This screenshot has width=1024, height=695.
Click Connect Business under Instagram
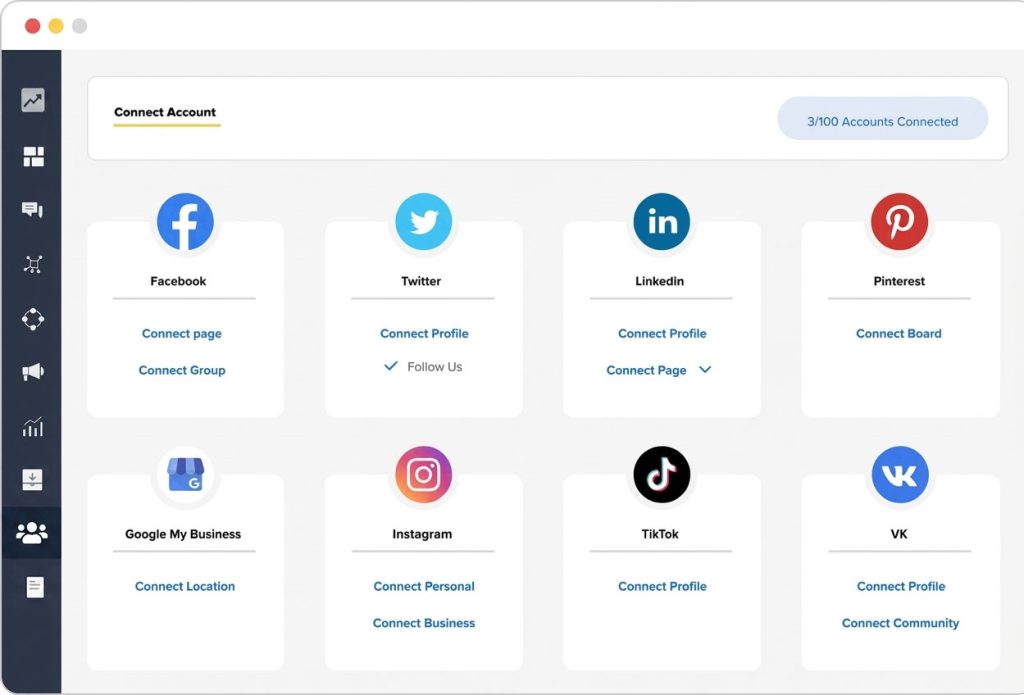click(424, 623)
